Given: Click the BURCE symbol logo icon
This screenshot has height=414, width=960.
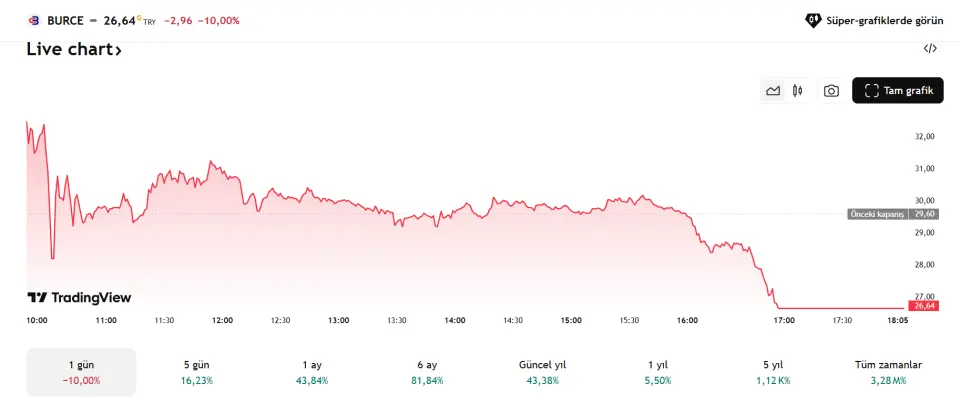Looking at the screenshot, I should 33,20.
